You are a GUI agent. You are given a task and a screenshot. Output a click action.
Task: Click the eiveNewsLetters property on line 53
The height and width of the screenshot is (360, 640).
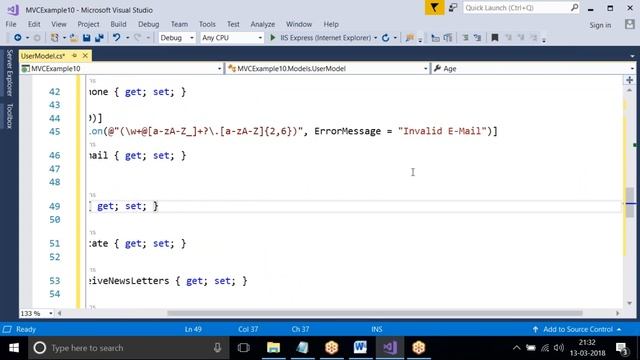129,281
